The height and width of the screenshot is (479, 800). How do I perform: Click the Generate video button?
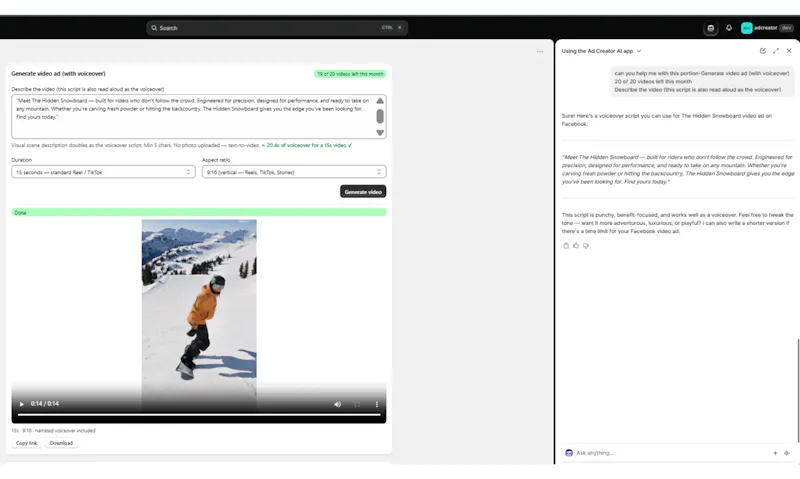(363, 192)
